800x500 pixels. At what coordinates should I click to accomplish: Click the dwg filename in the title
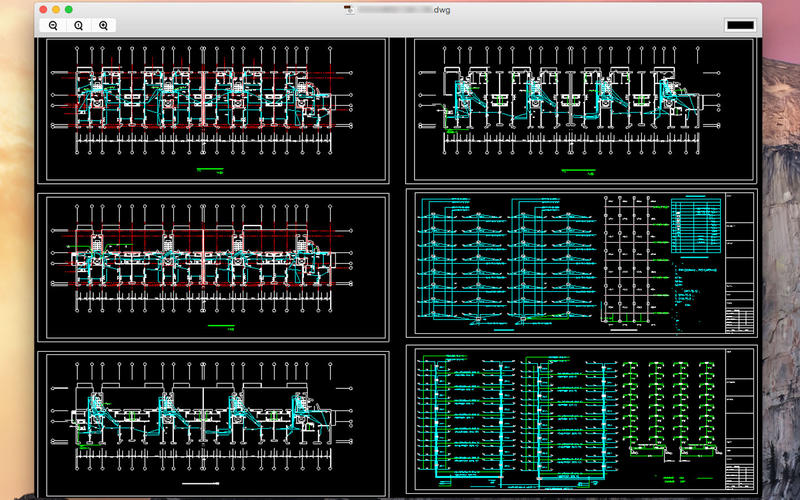404,9
